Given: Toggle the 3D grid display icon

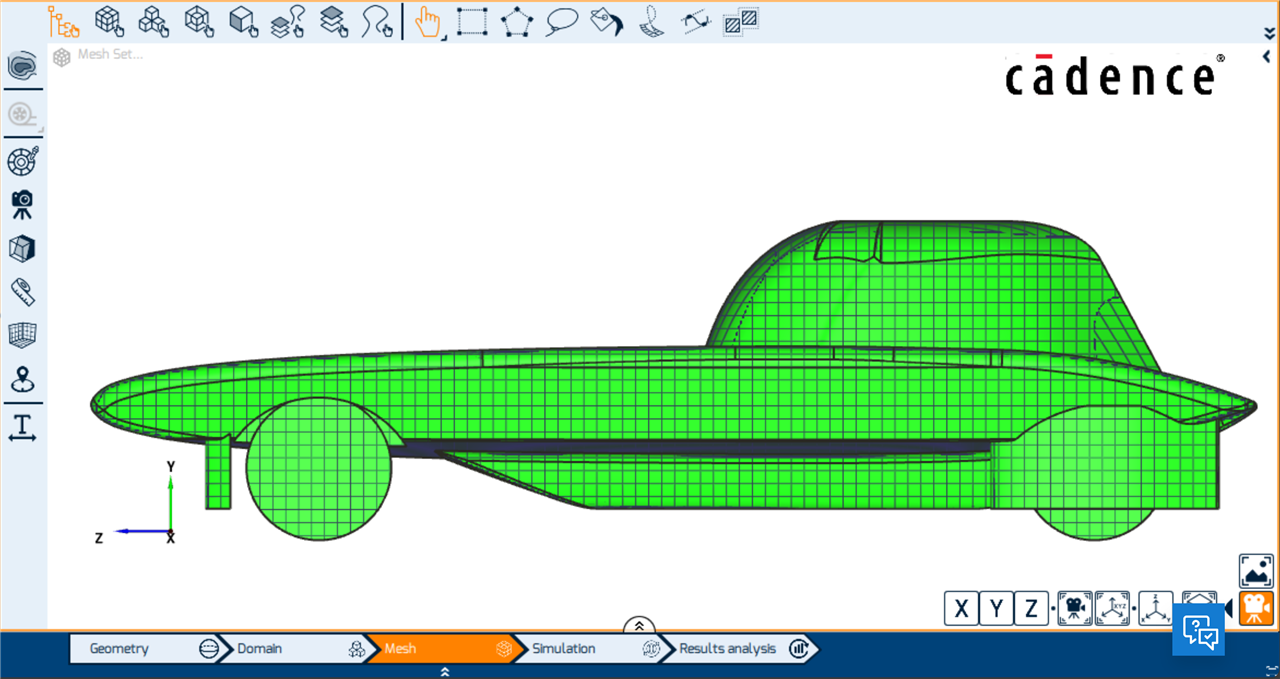Looking at the screenshot, I should [22, 335].
